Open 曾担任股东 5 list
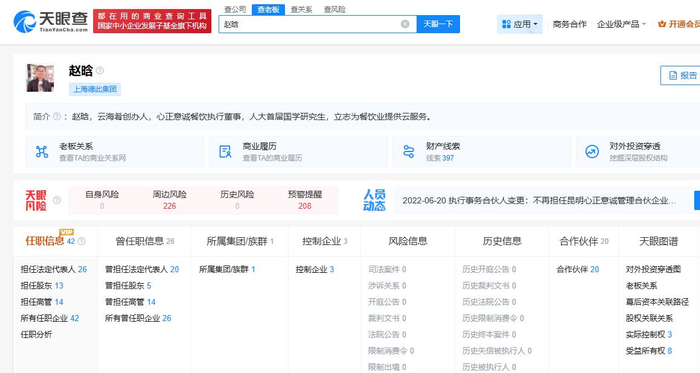This screenshot has height=373, width=700. 128,286
